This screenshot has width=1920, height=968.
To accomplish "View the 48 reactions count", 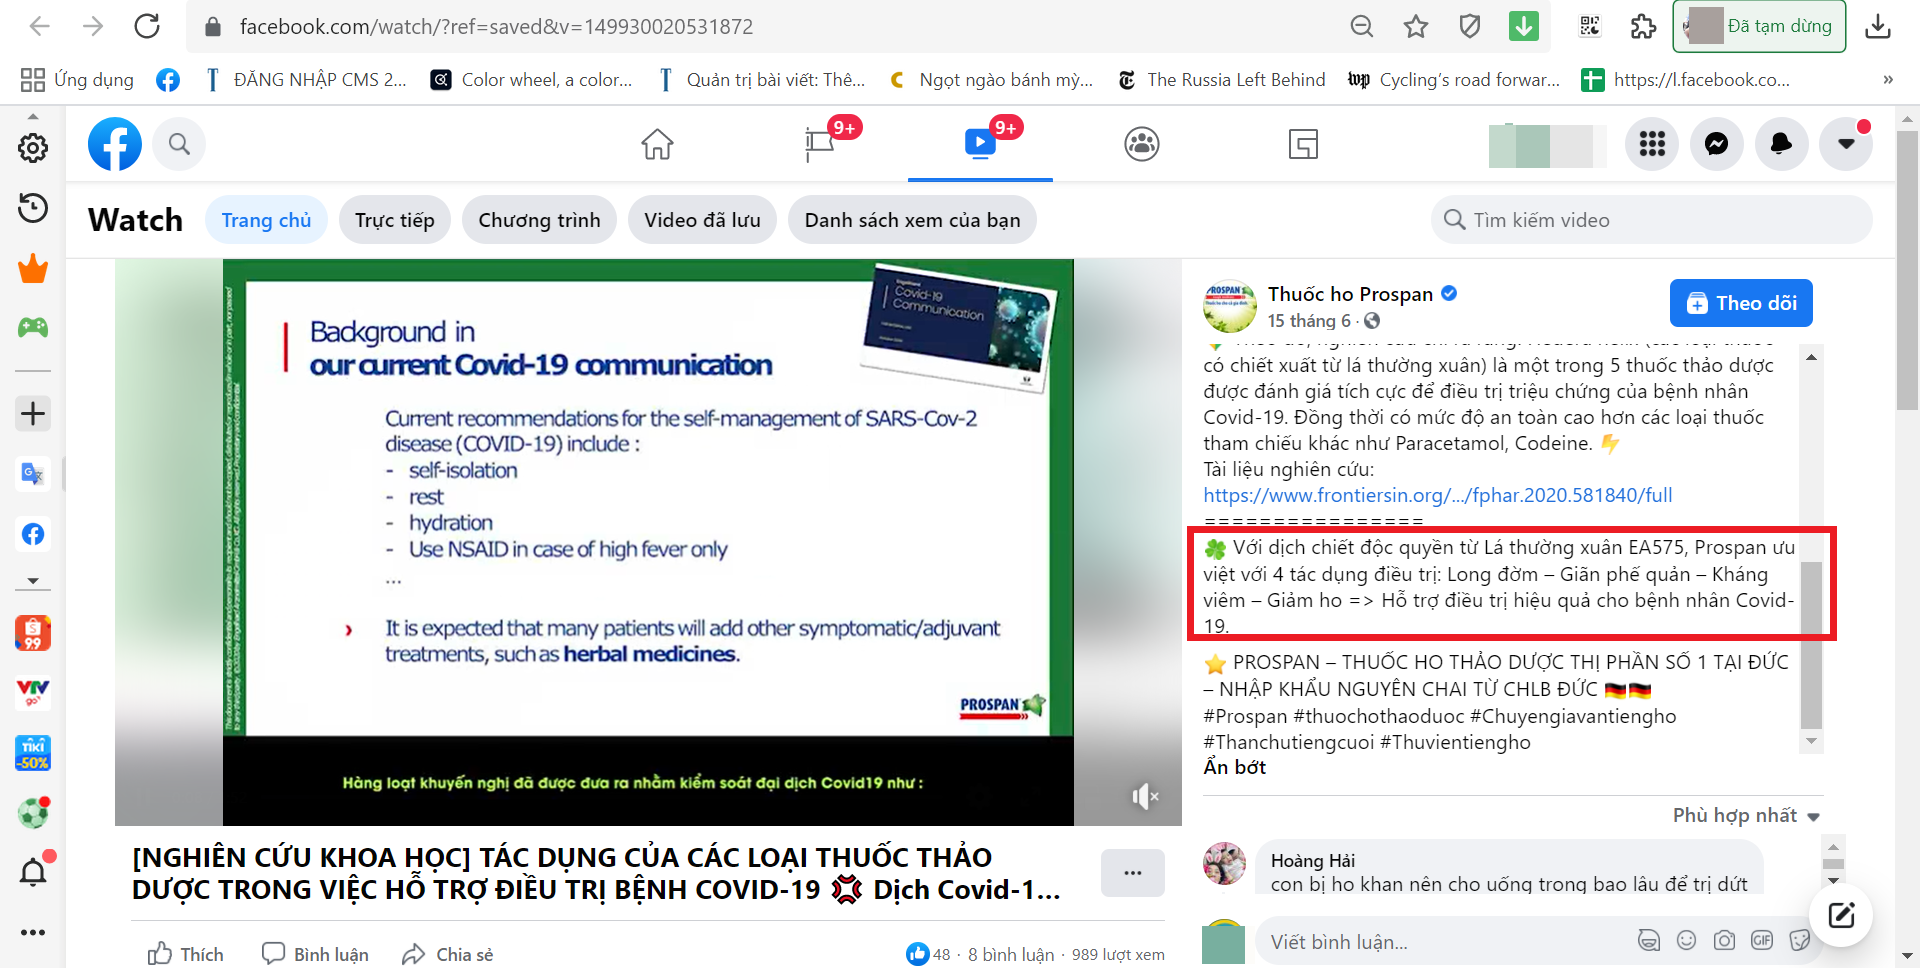I will pos(929,954).
